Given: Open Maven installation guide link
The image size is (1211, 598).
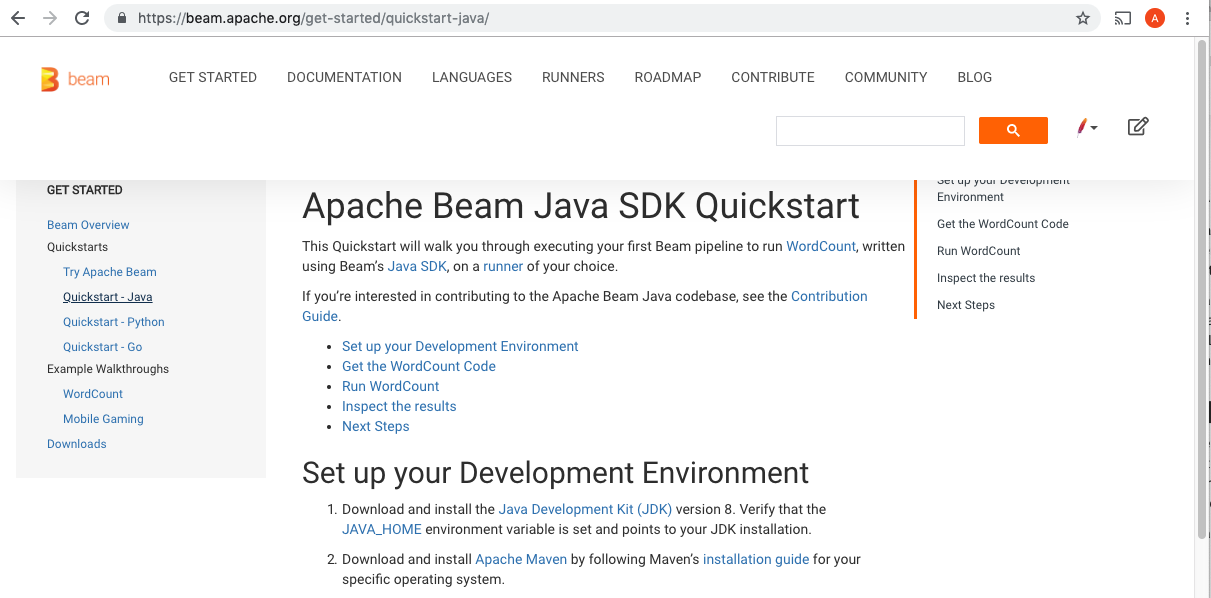Looking at the screenshot, I should 756,559.
